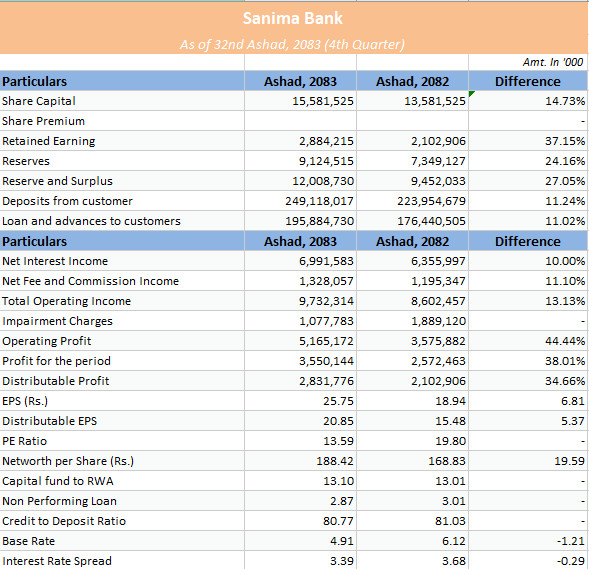Select the EPS (Rs.) label
Viewport: 589px width, 569px height.
[x=25, y=401]
